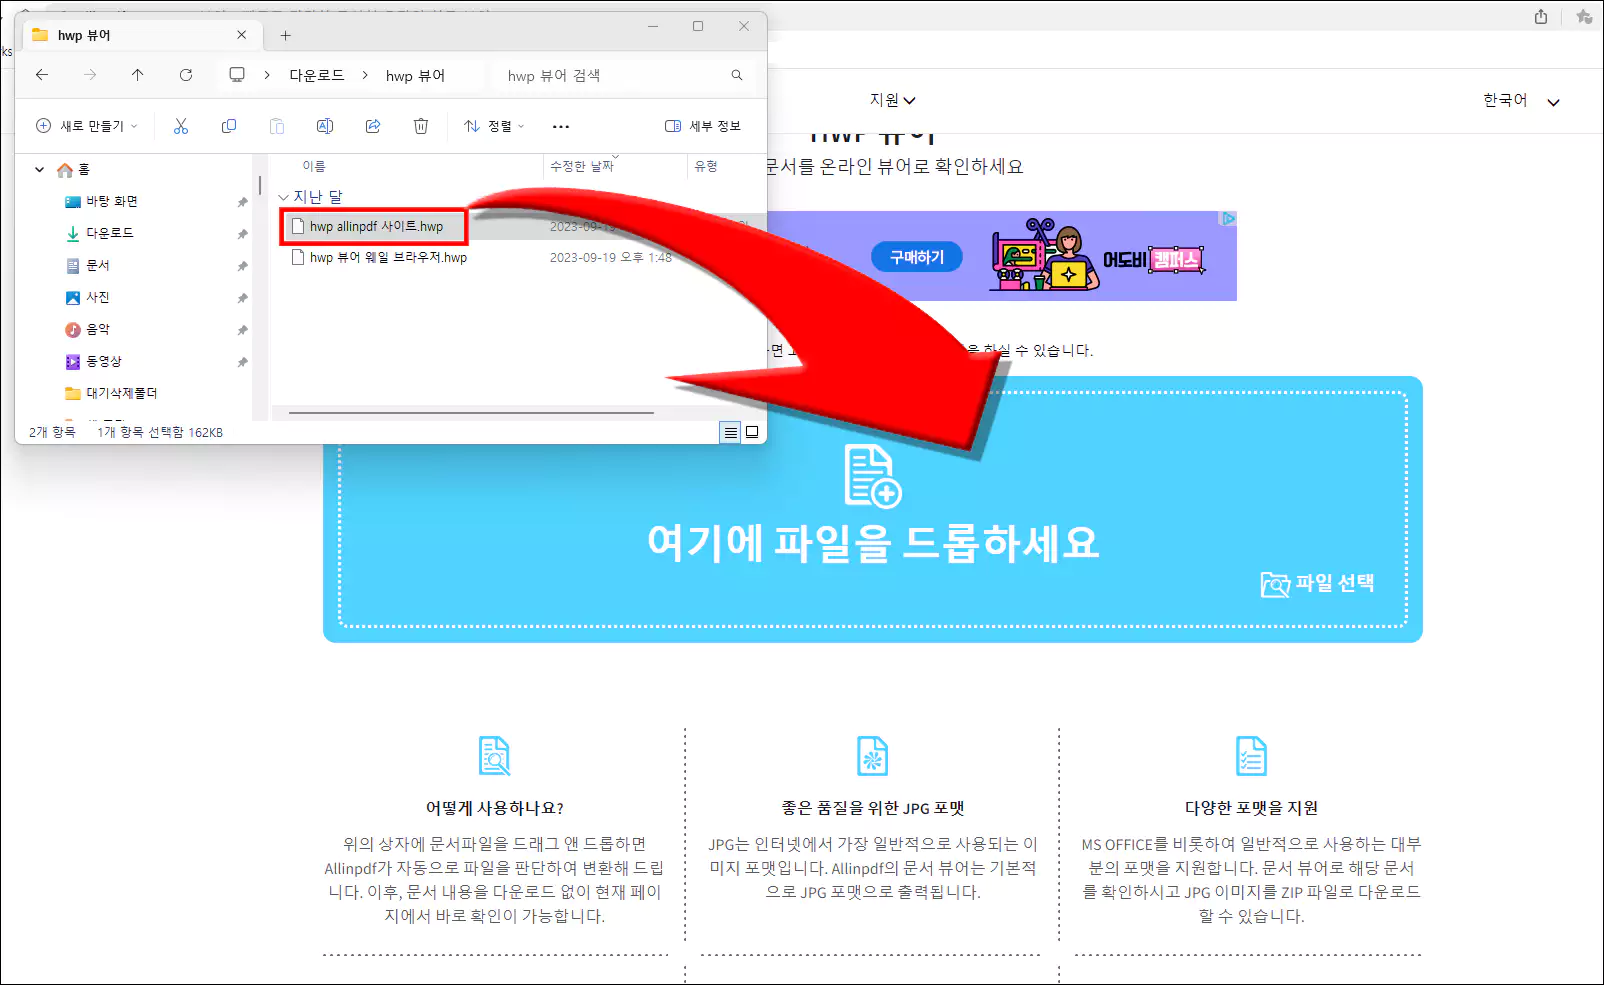Click the Share icon in Explorer toolbar
Screen dimensions: 1604x985
point(372,126)
